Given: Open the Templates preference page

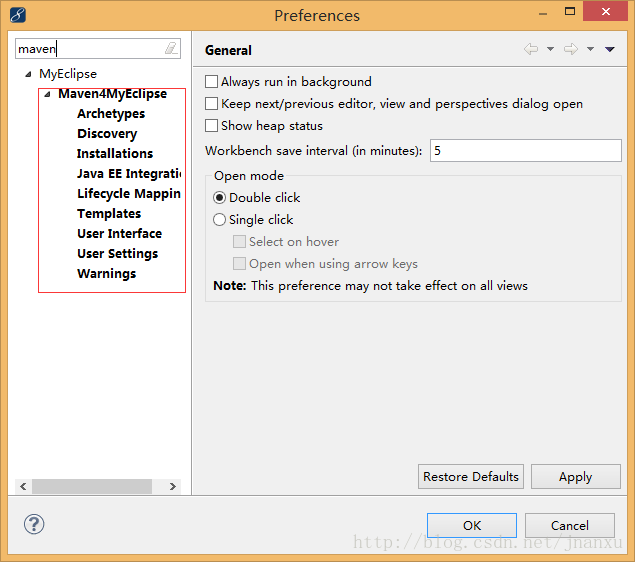Looking at the screenshot, I should click(109, 213).
